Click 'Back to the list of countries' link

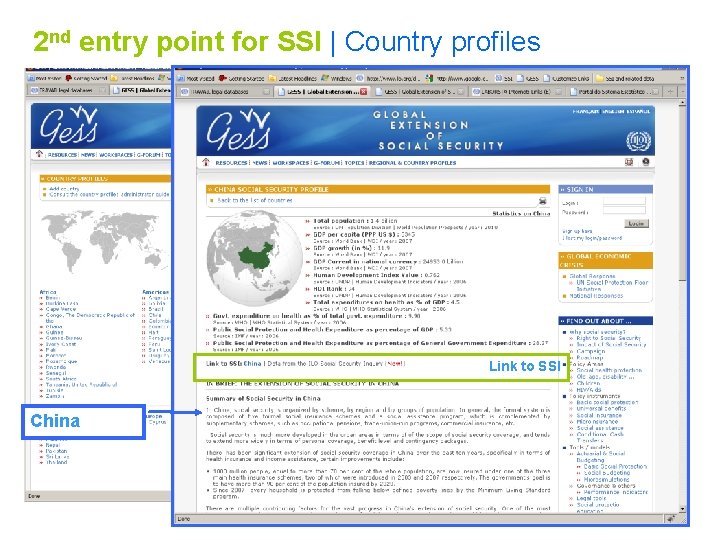pyautogui.click(x=255, y=200)
